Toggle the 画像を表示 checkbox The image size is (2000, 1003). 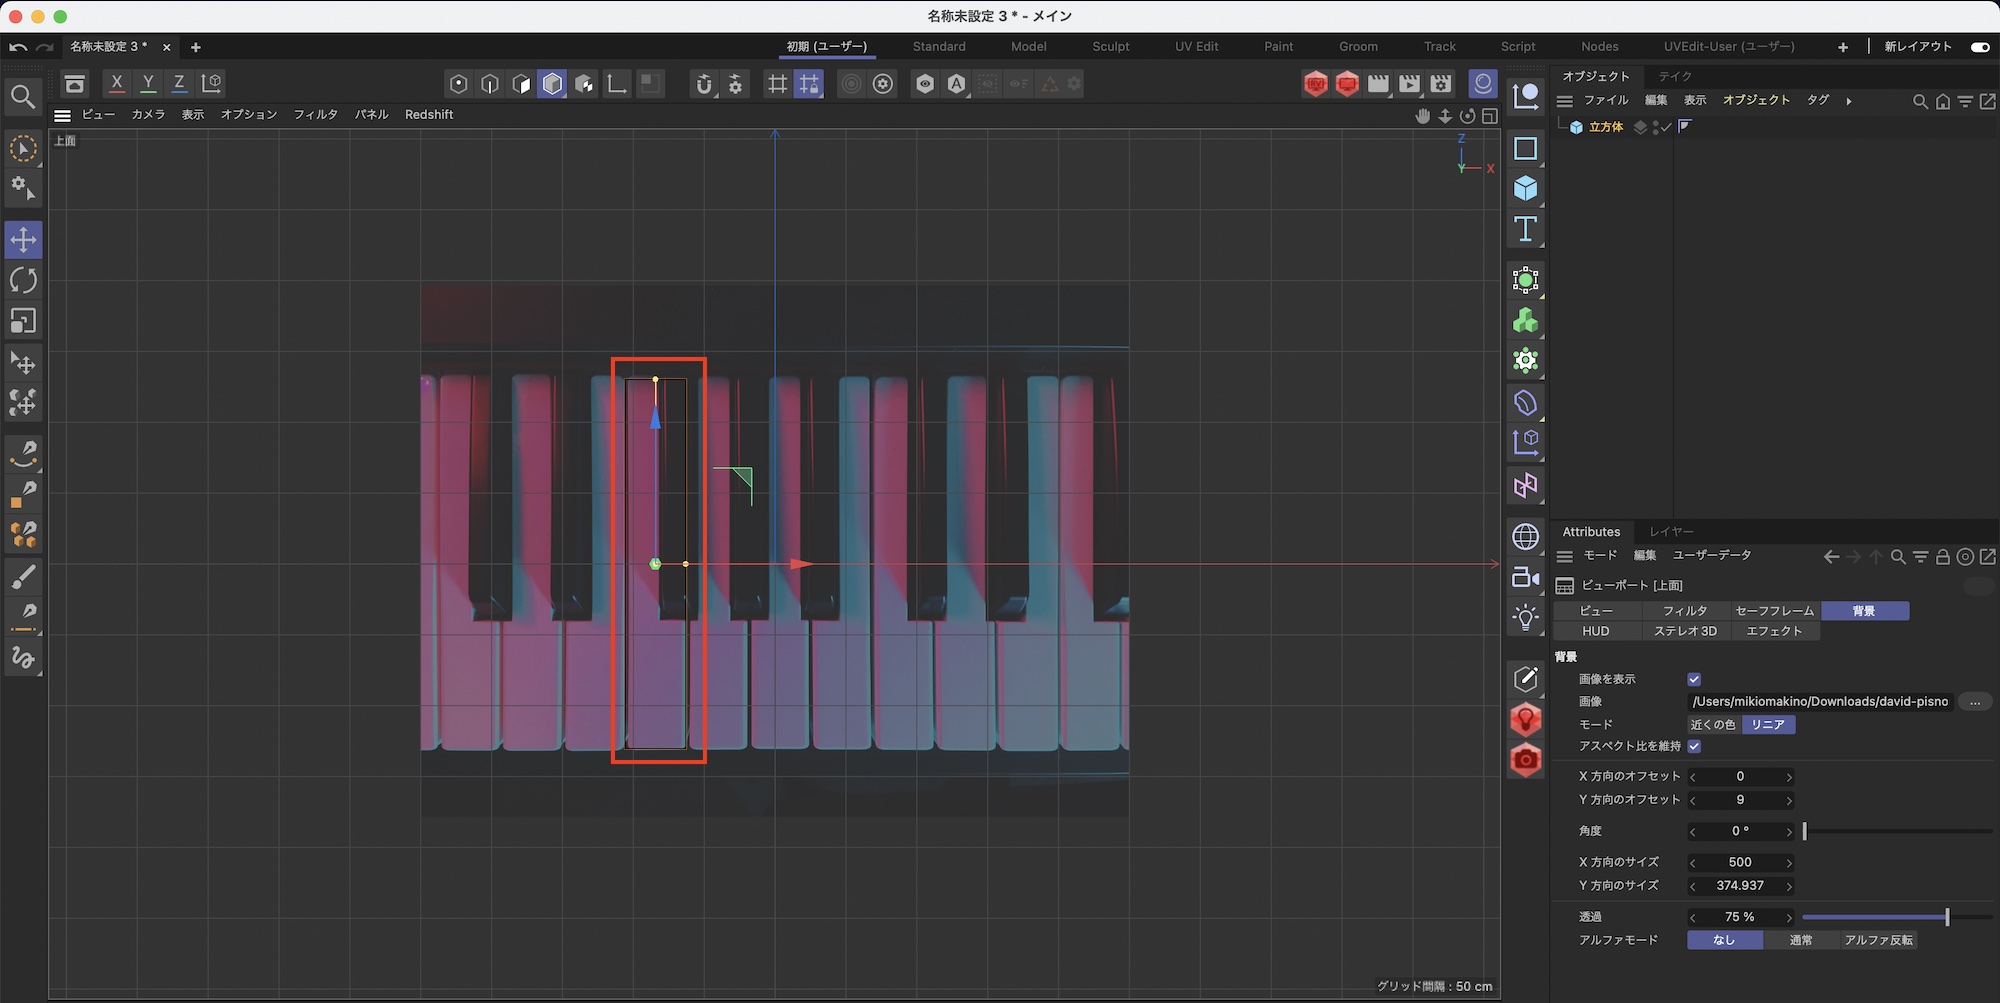[1694, 679]
